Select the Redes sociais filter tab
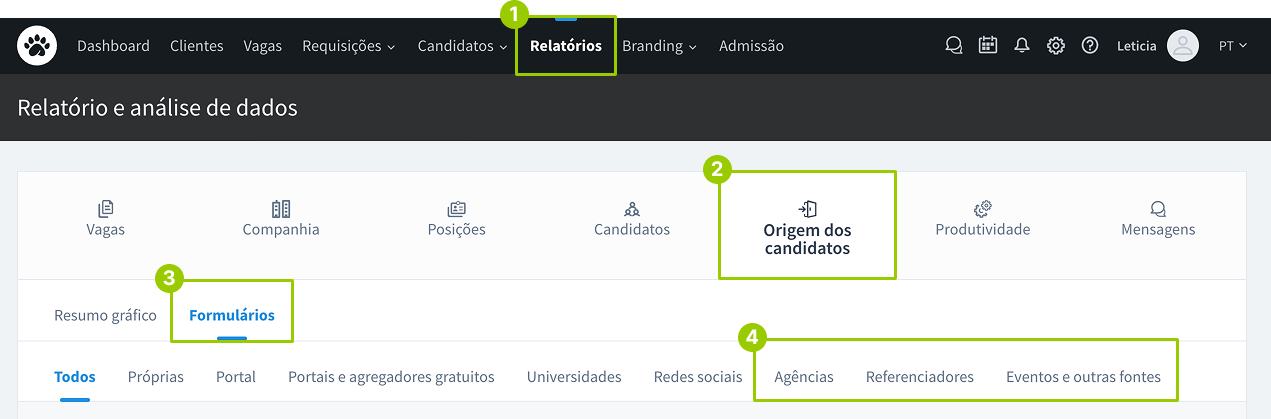The image size is (1271, 419). tap(698, 377)
